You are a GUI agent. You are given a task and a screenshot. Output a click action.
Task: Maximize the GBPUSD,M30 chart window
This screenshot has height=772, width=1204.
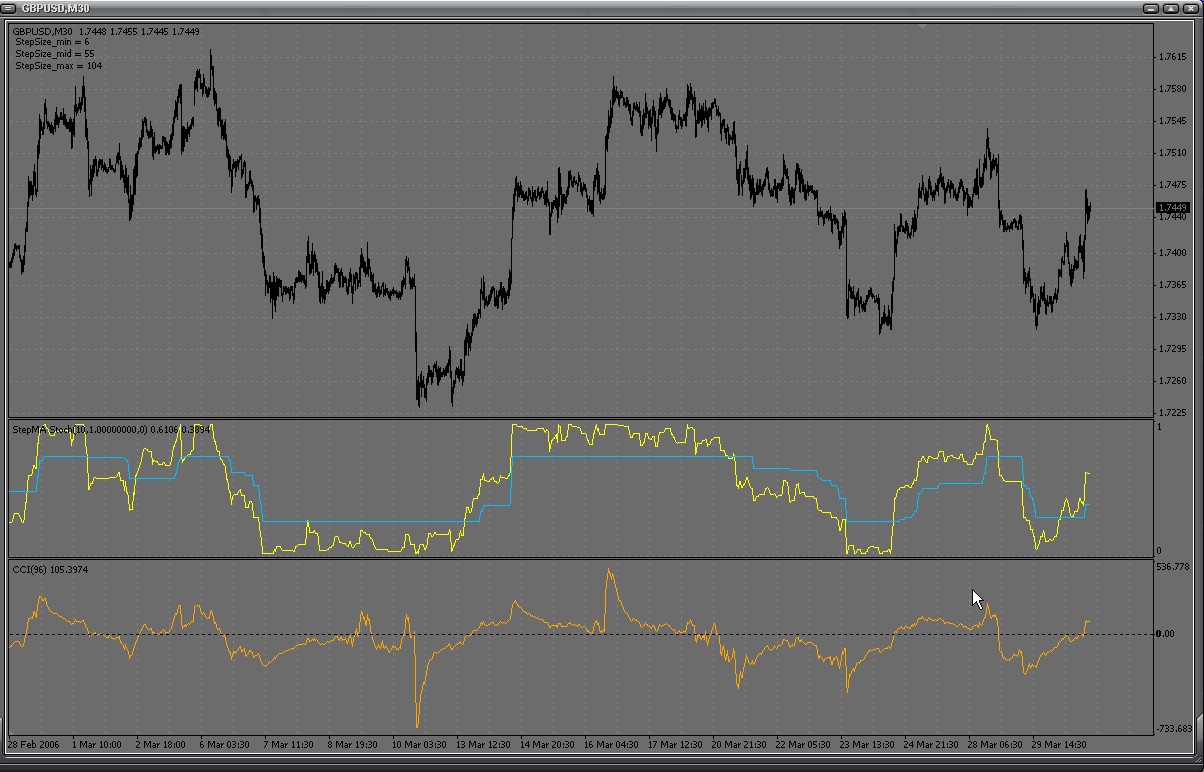click(x=1171, y=8)
